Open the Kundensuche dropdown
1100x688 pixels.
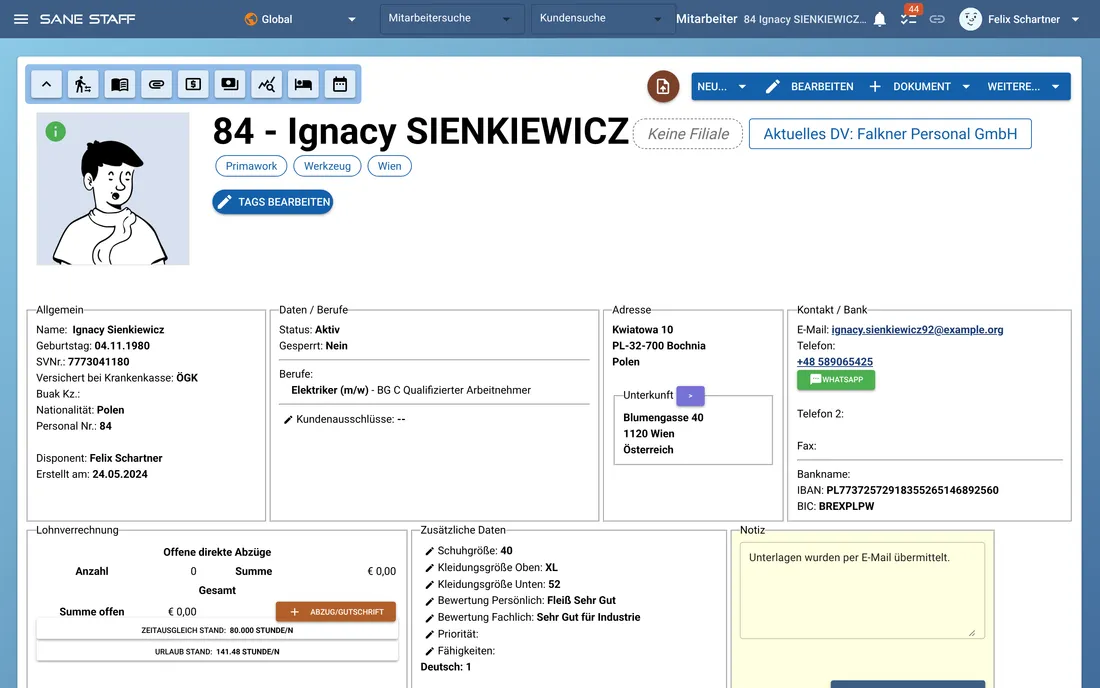pos(602,19)
